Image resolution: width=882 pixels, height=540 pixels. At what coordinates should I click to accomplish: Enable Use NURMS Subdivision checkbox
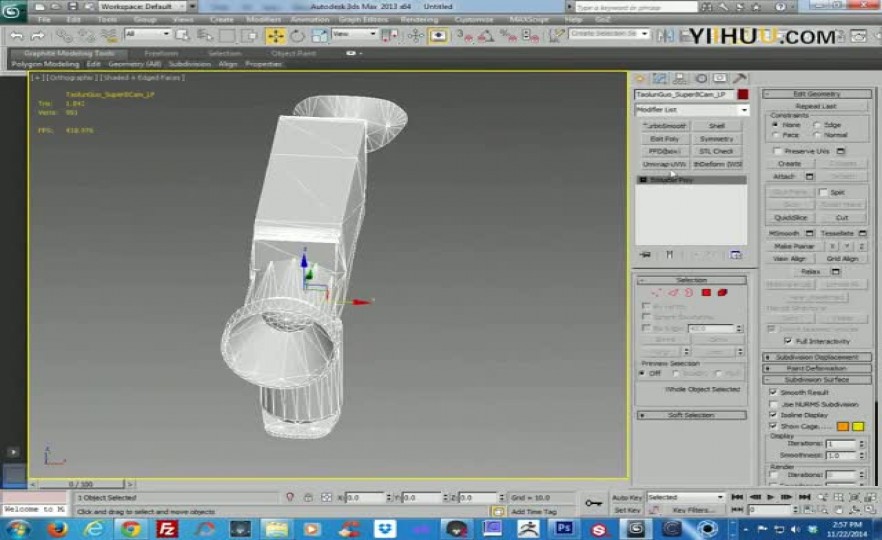(x=773, y=404)
